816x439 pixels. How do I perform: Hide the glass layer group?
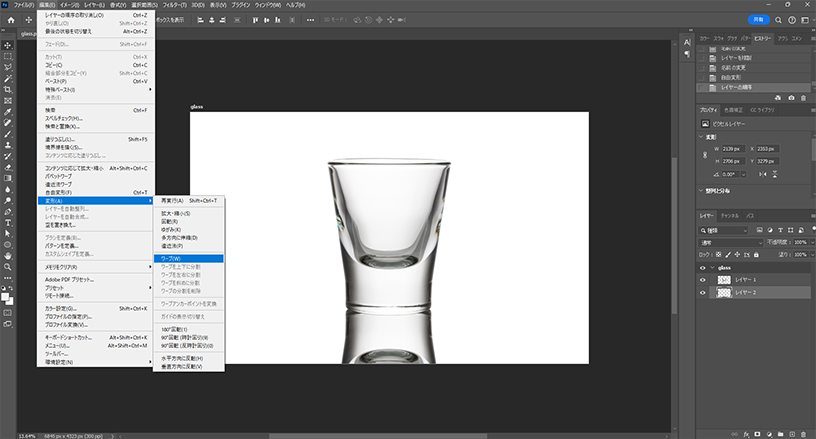tap(703, 268)
